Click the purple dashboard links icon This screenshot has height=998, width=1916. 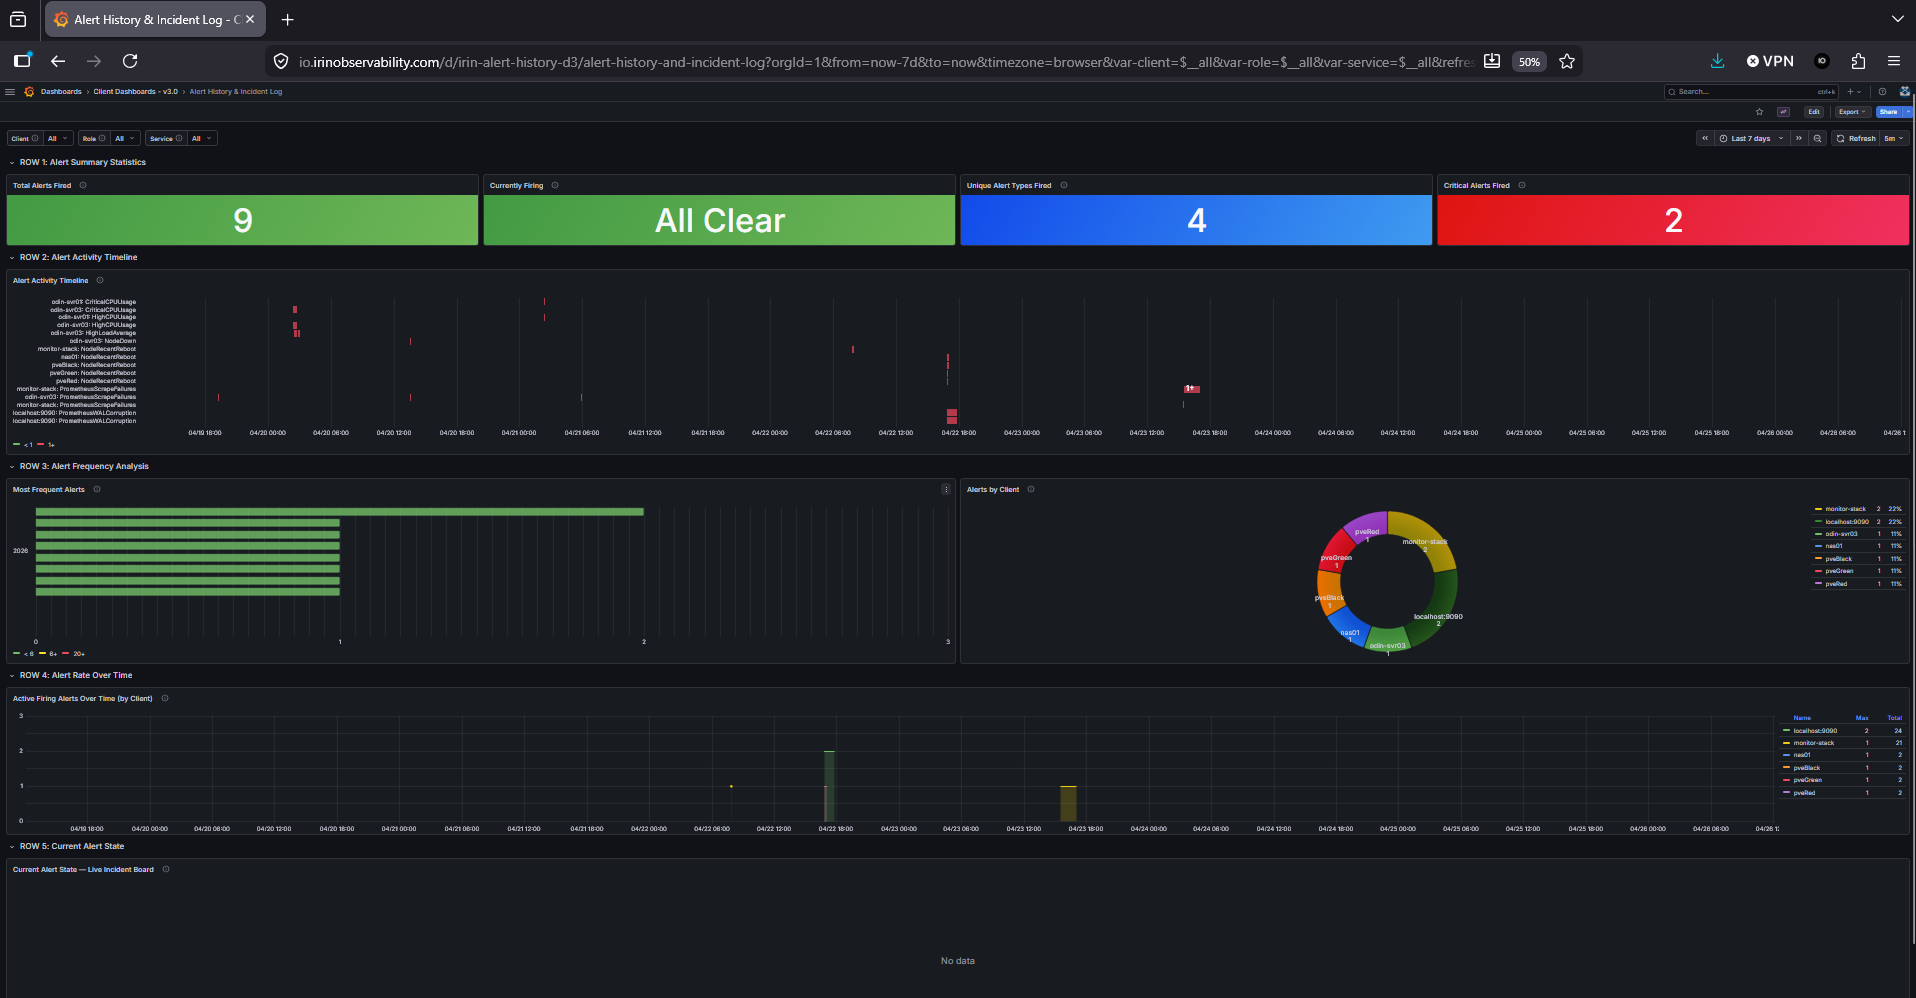click(1783, 112)
